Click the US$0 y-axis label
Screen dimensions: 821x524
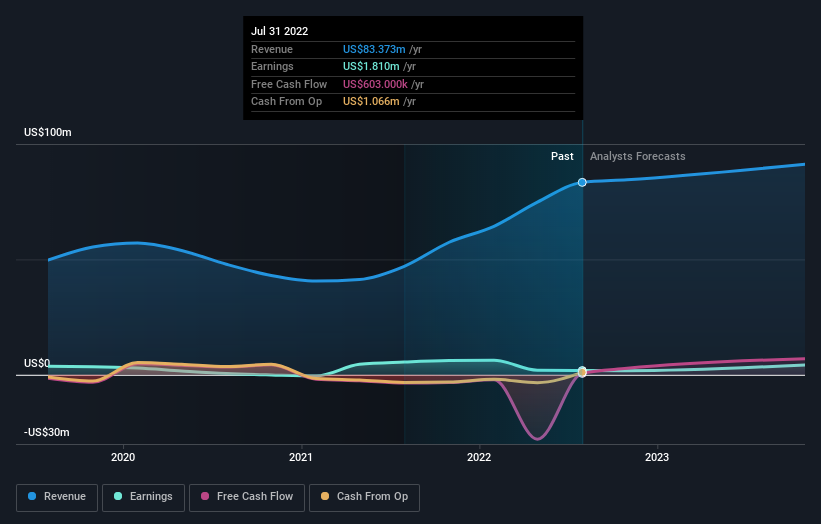pos(37,363)
